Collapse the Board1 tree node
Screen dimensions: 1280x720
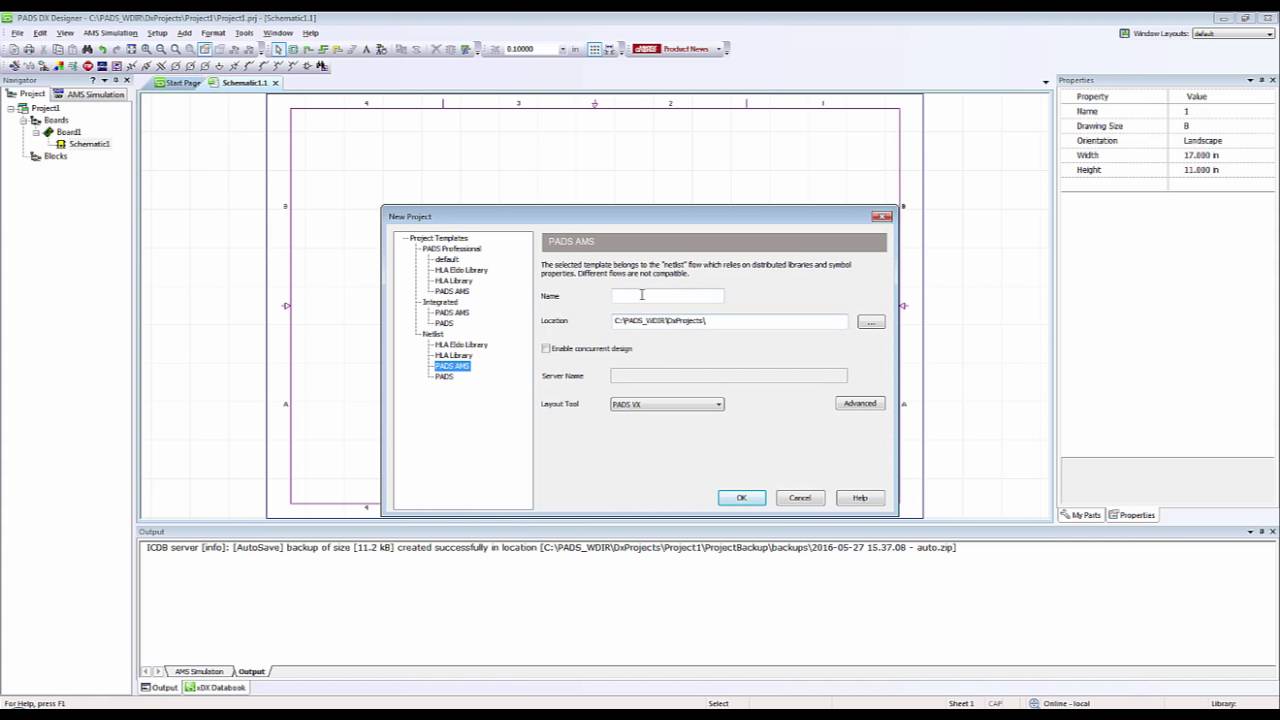point(36,132)
